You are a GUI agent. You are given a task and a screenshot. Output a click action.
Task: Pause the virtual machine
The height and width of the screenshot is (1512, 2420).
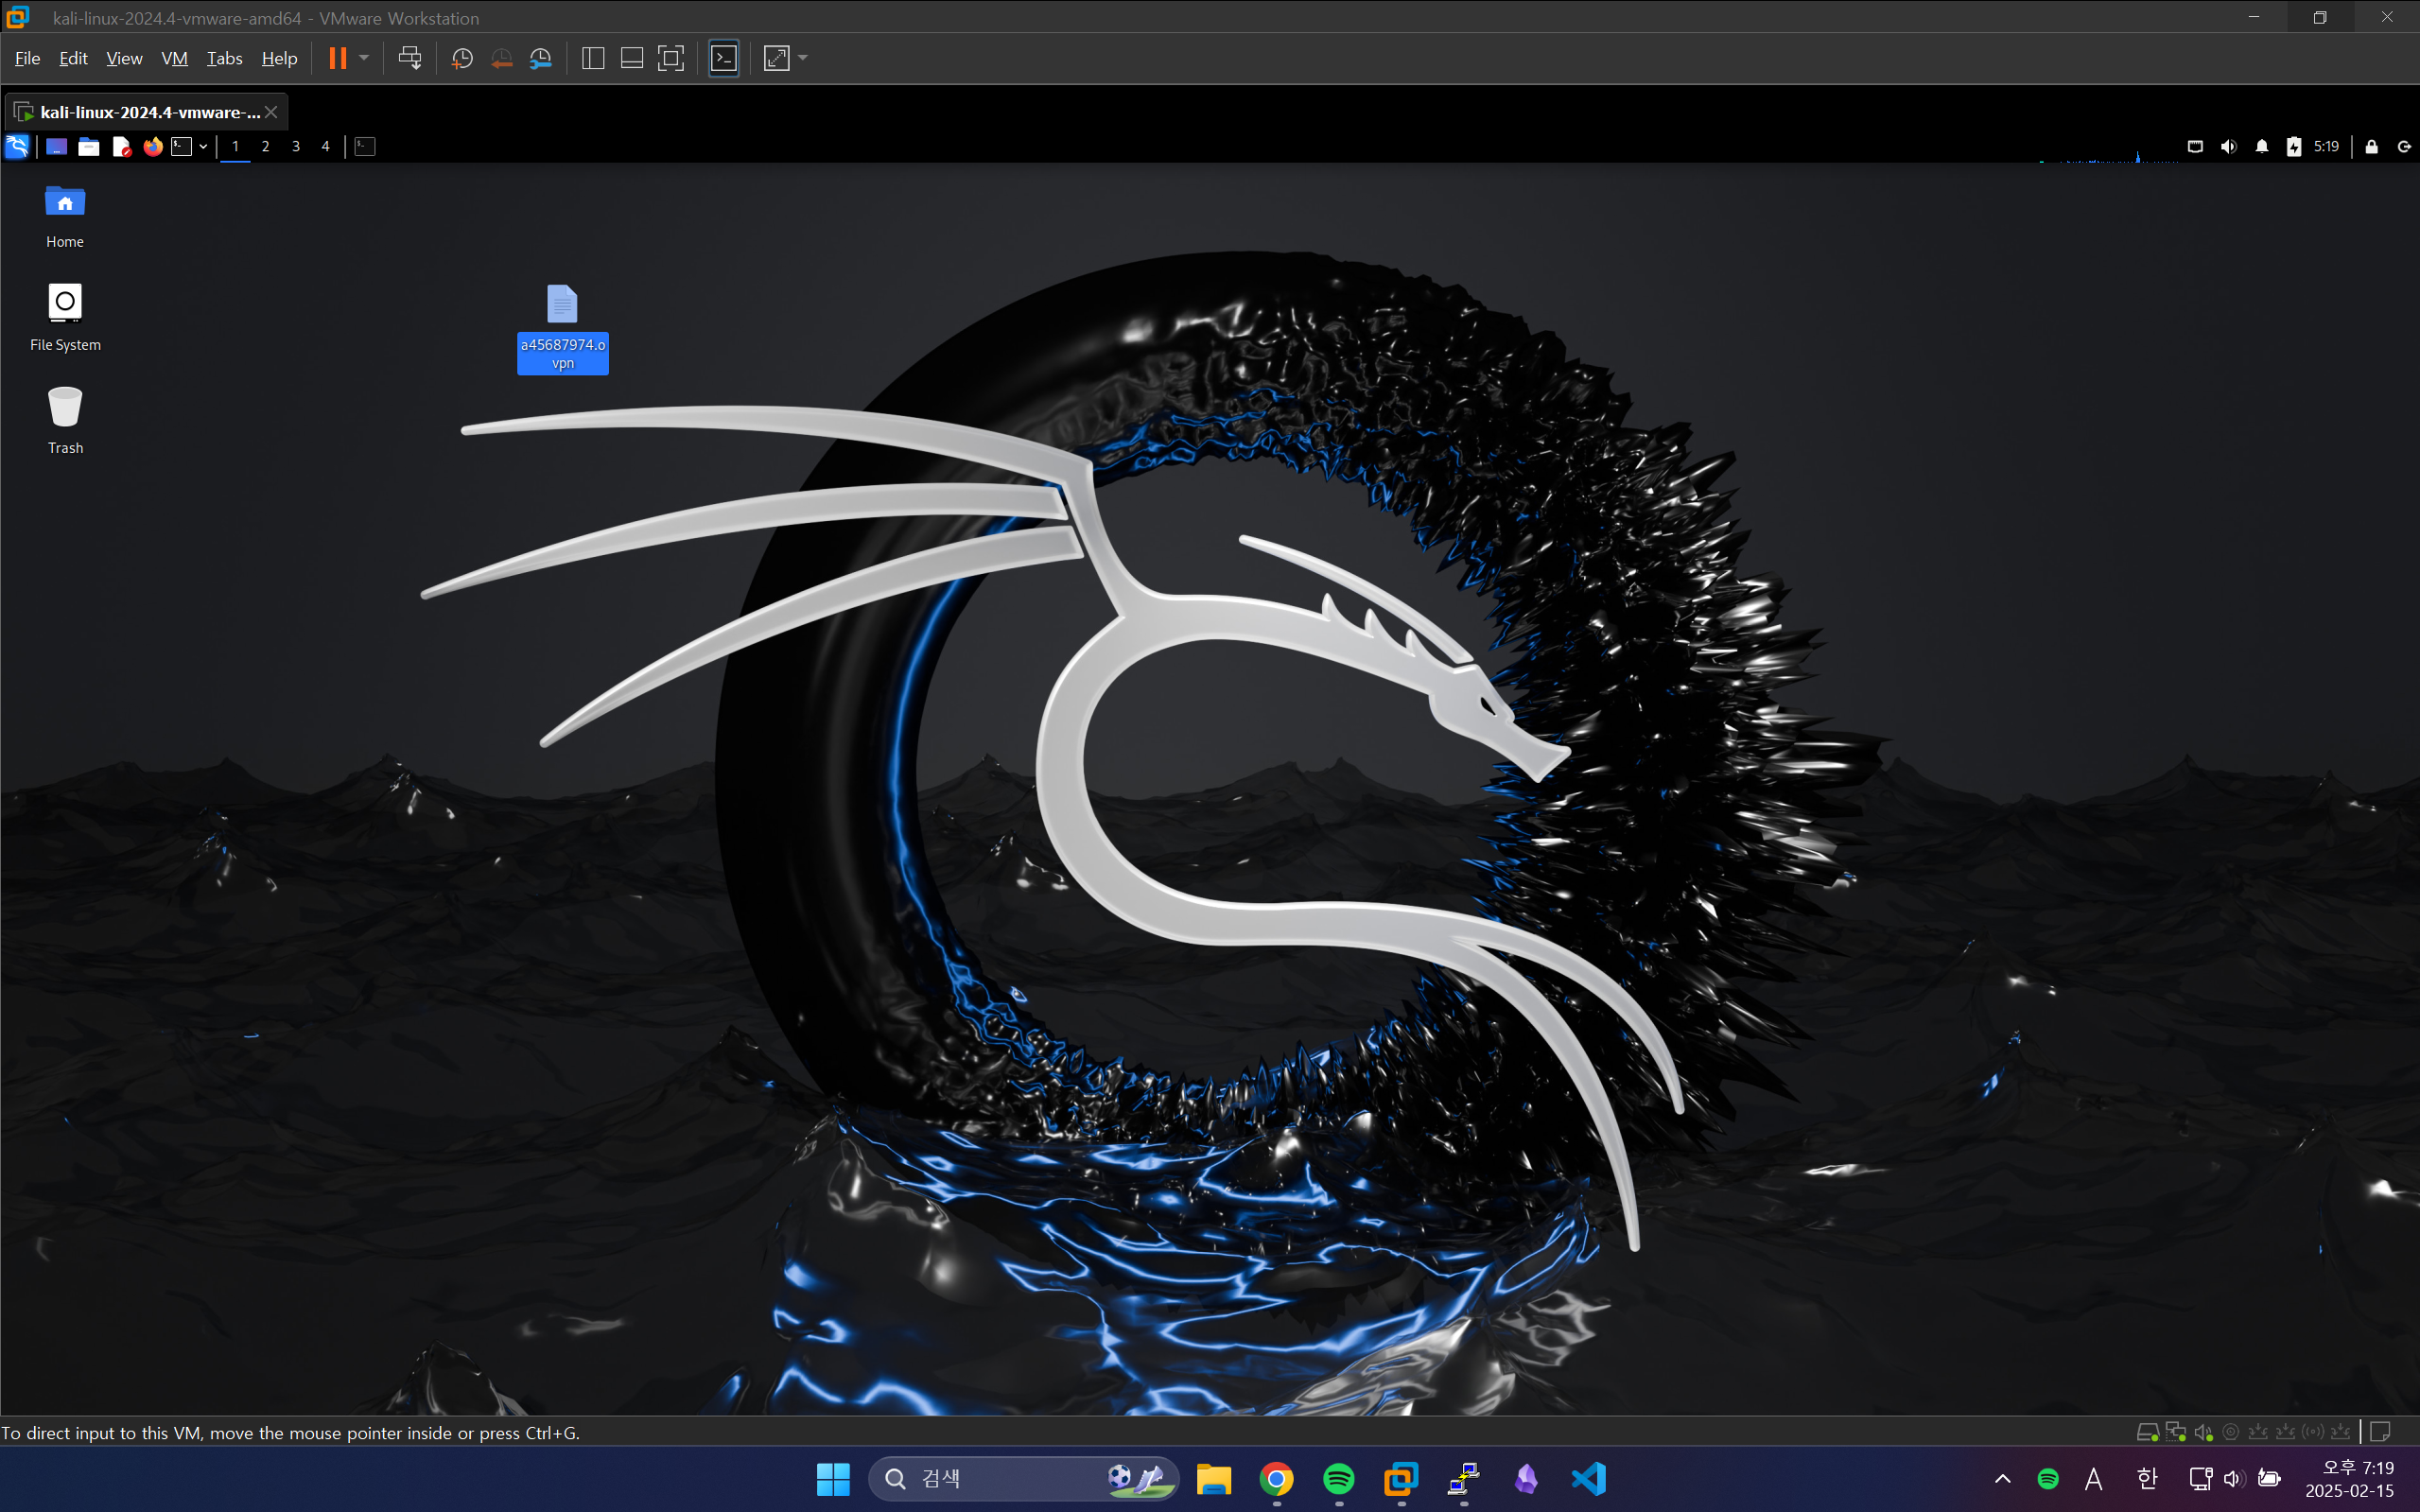point(337,58)
